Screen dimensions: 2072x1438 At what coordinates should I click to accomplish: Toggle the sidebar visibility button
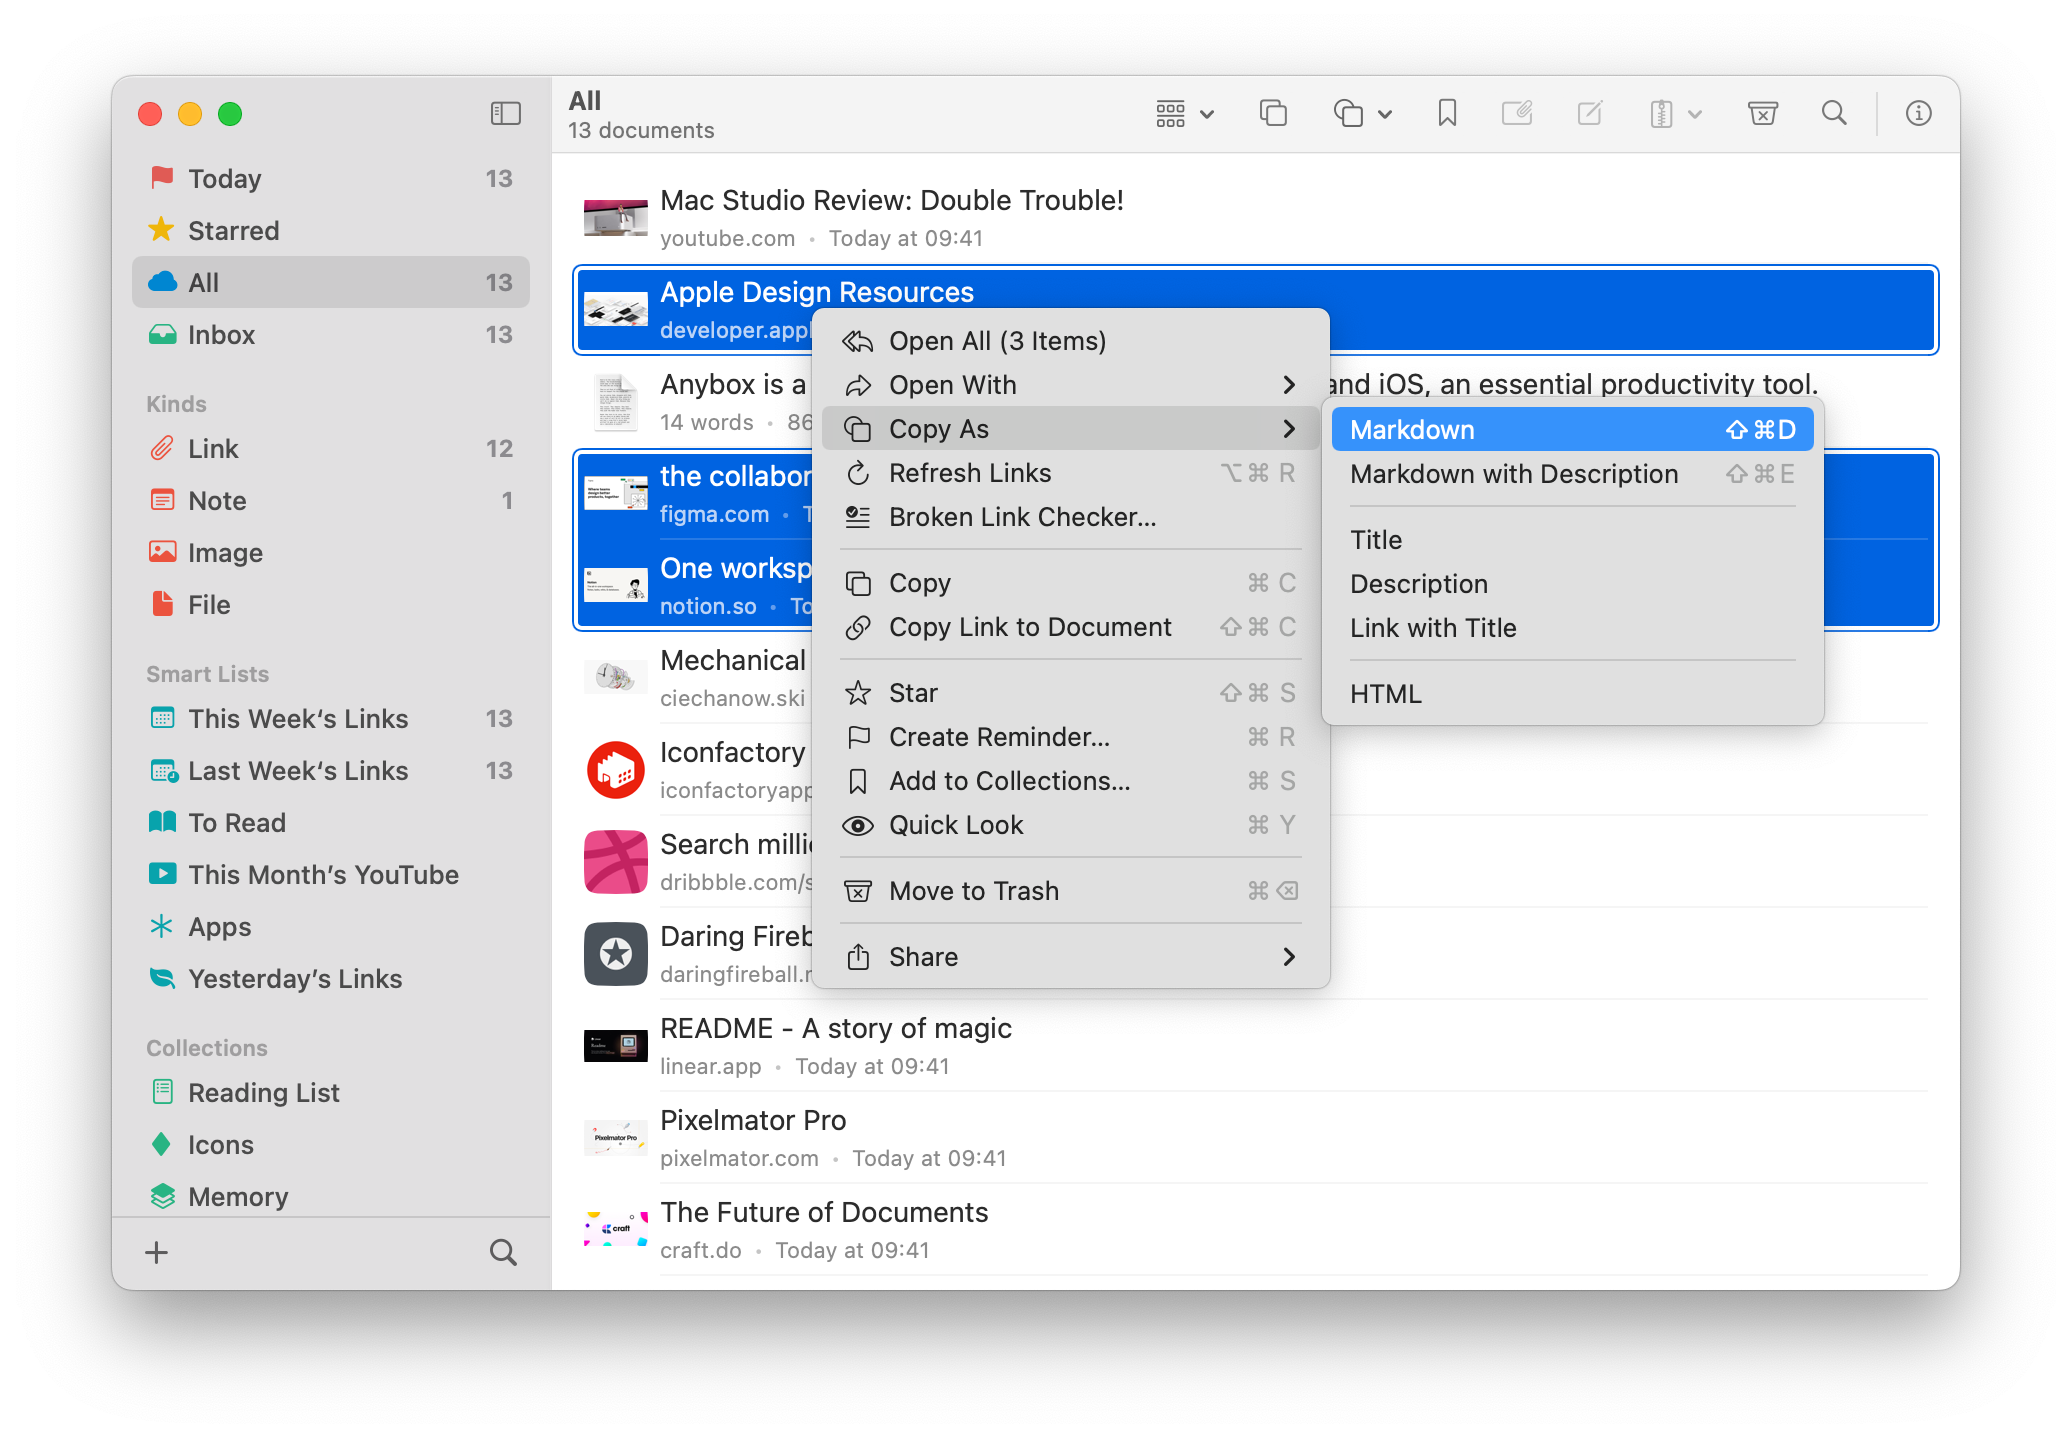506,114
